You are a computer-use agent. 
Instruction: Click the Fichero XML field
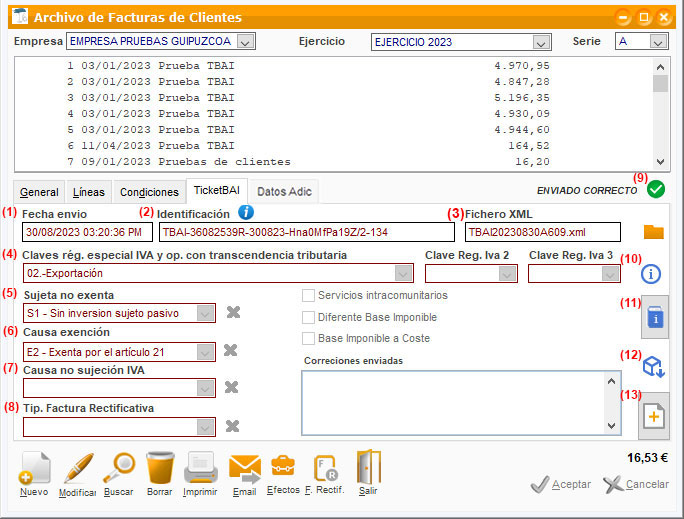(x=543, y=232)
